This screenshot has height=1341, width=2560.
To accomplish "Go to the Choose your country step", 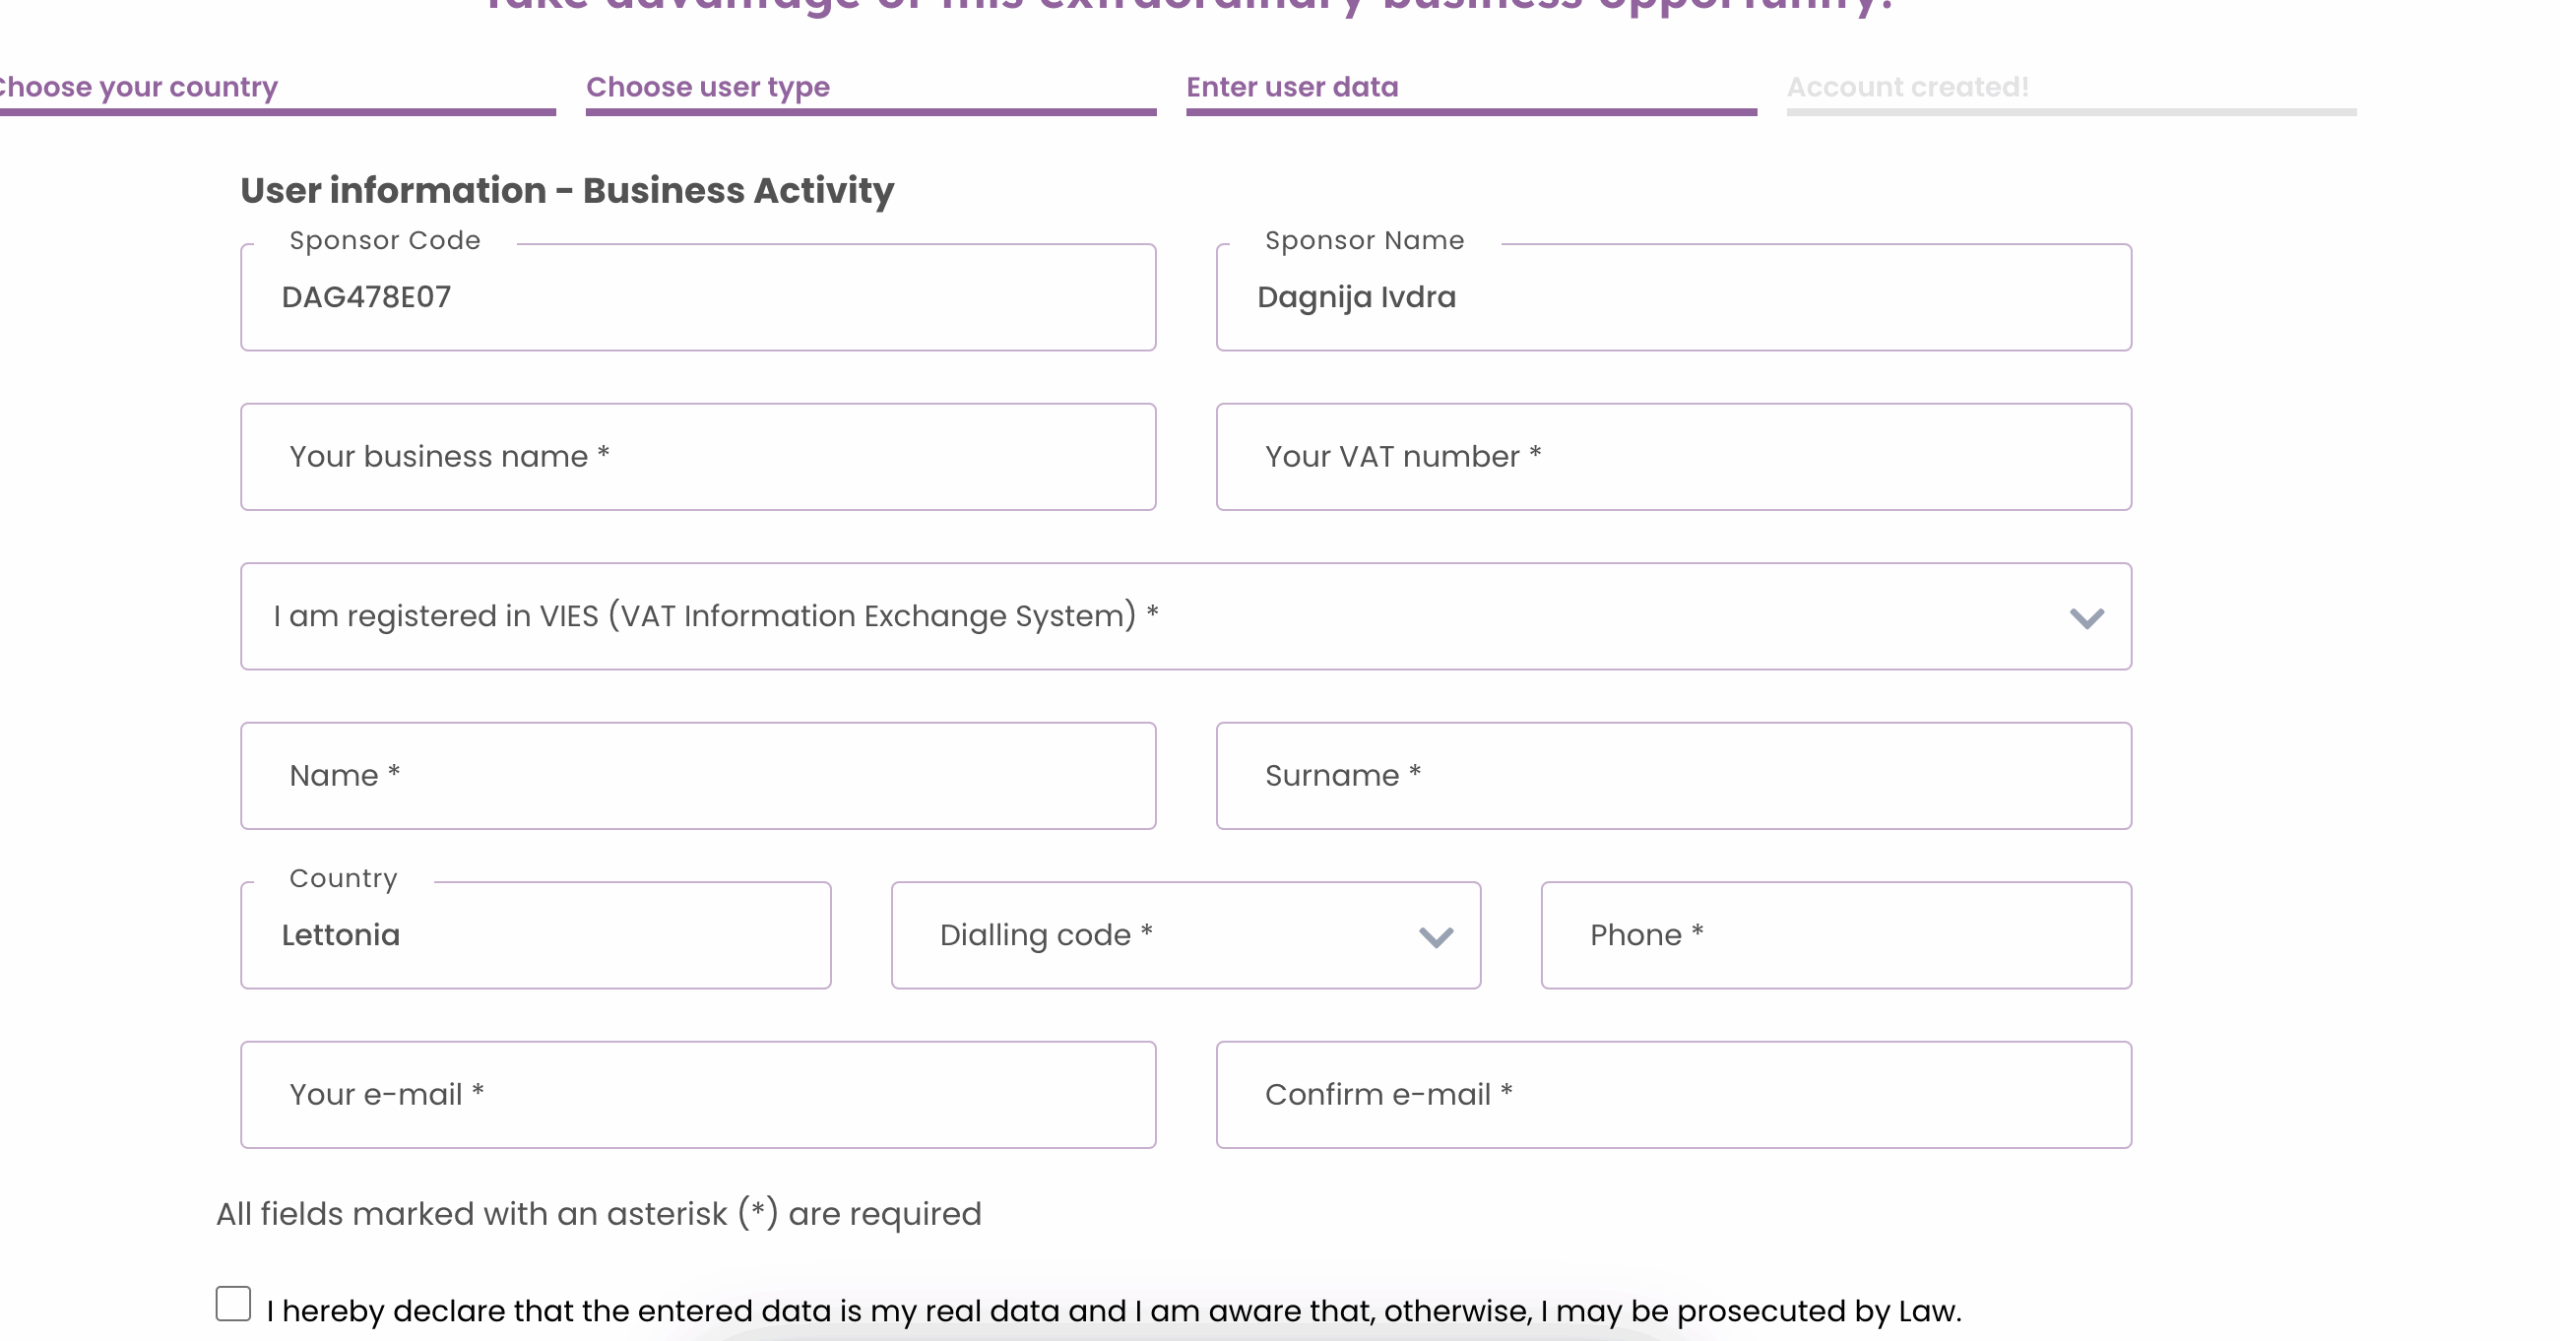I will [138, 87].
